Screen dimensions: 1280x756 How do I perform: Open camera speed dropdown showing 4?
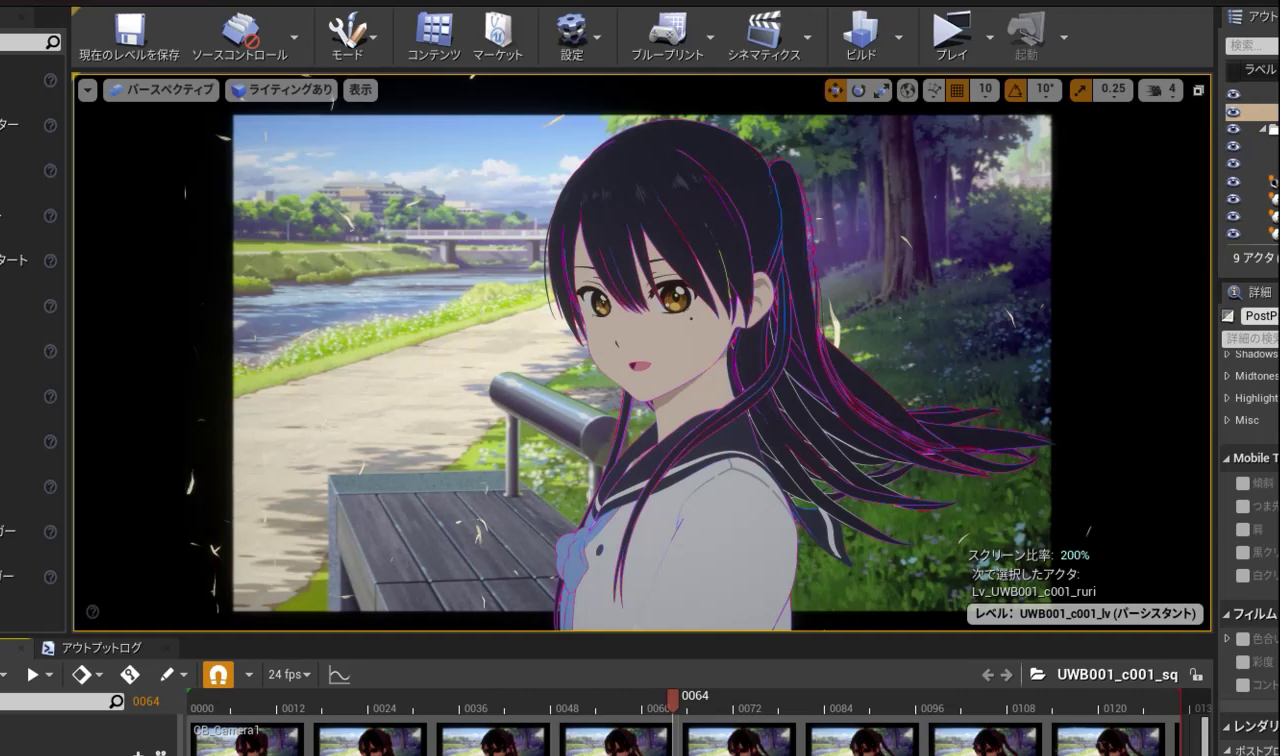(1161, 90)
